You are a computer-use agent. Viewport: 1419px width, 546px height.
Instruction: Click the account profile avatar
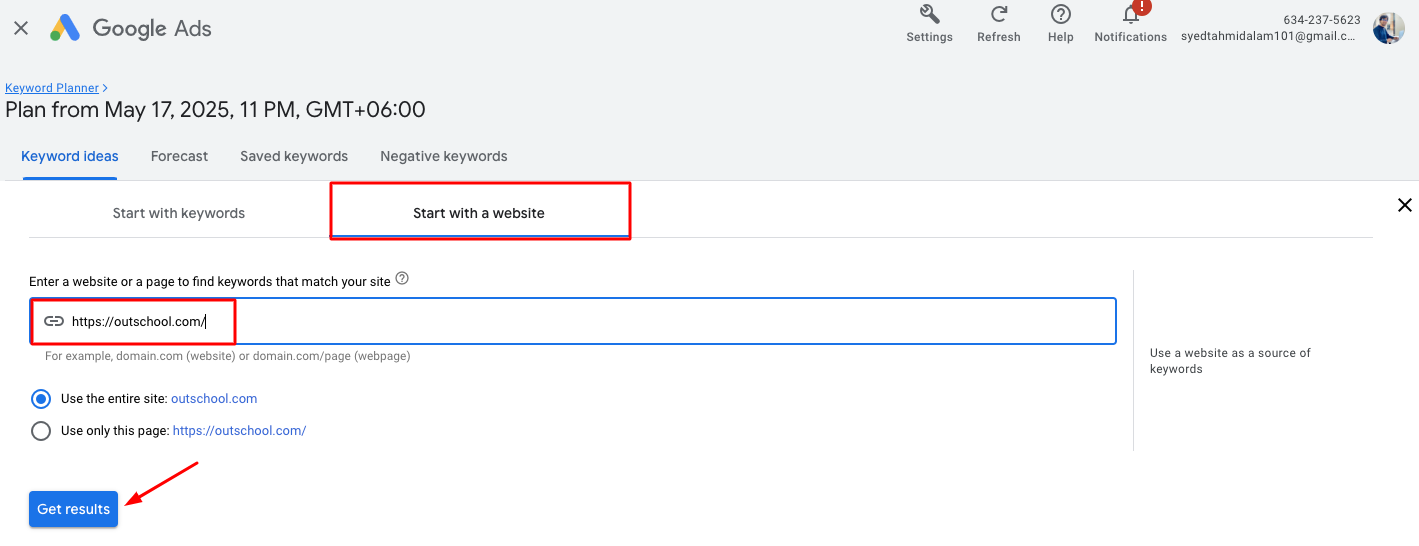pos(1388,28)
